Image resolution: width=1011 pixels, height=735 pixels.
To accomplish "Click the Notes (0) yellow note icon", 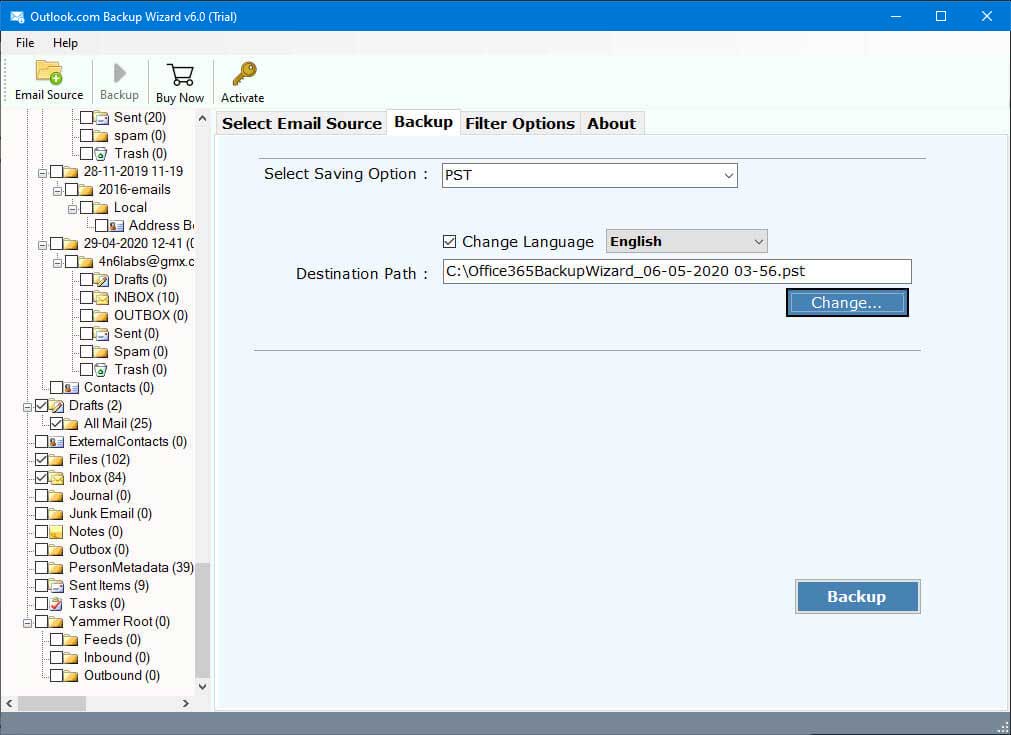I will [57, 532].
